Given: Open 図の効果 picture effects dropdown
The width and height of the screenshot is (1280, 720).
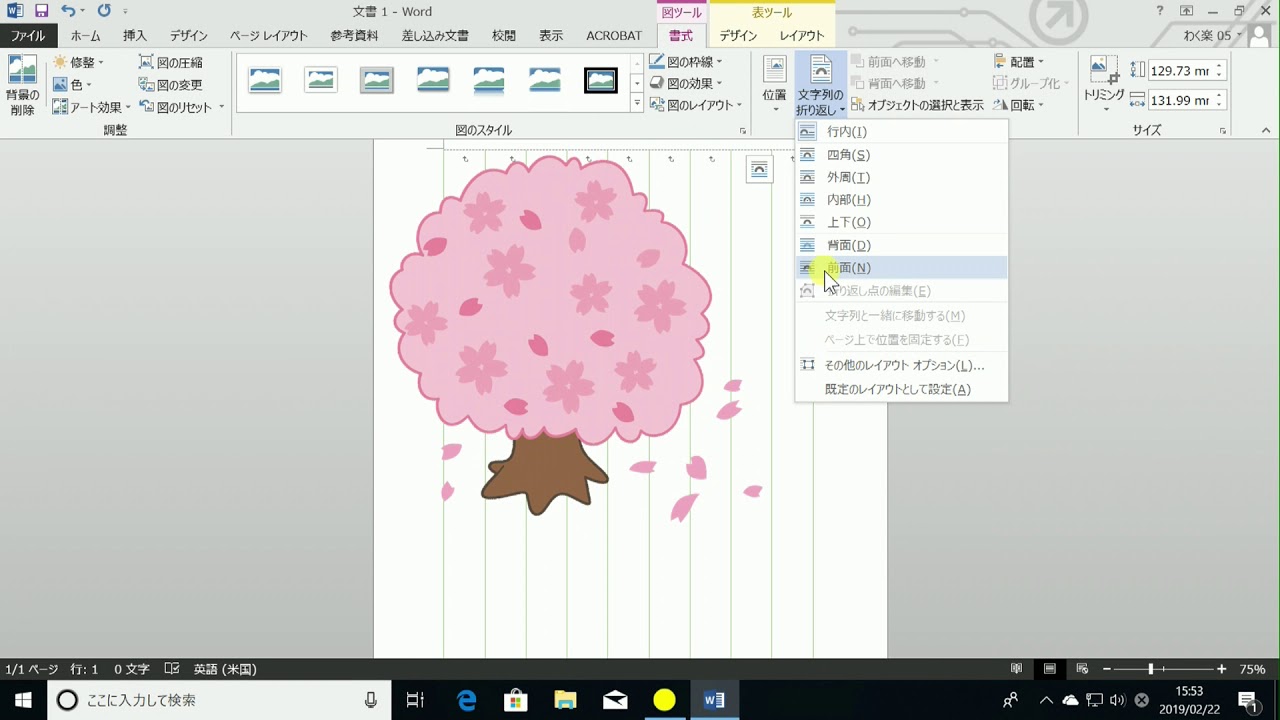Looking at the screenshot, I should tap(686, 84).
